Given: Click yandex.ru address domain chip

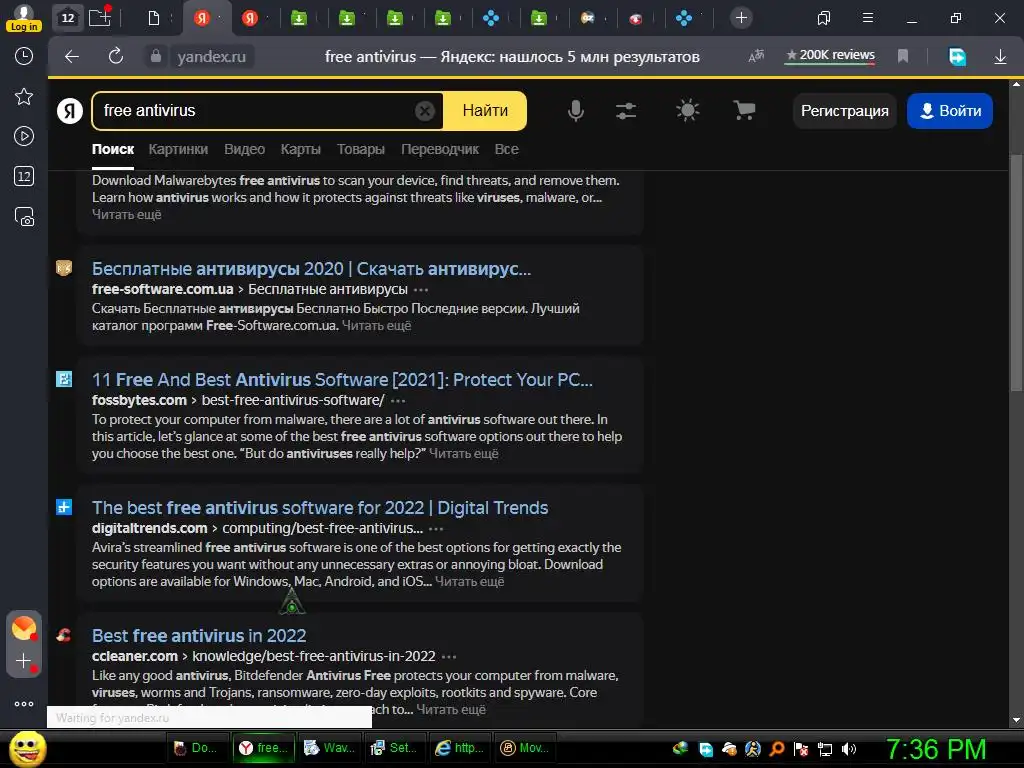Looking at the screenshot, I should tap(212, 57).
